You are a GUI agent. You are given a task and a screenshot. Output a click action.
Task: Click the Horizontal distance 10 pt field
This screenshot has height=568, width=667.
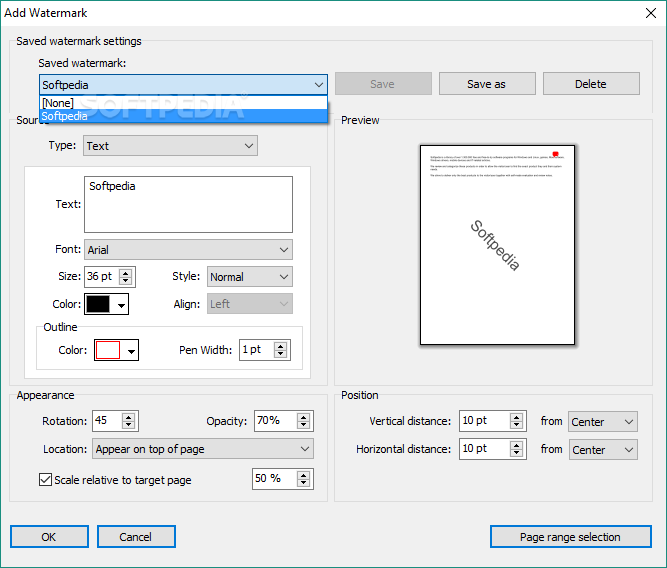pyautogui.click(x=485, y=449)
